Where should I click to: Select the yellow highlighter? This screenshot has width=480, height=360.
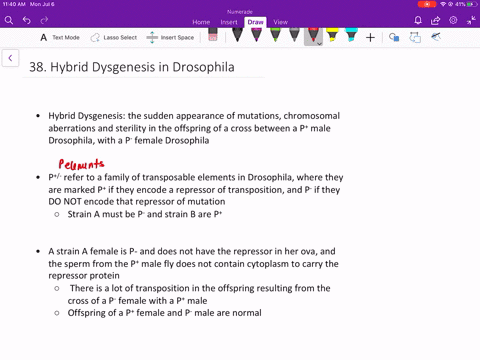[332, 35]
